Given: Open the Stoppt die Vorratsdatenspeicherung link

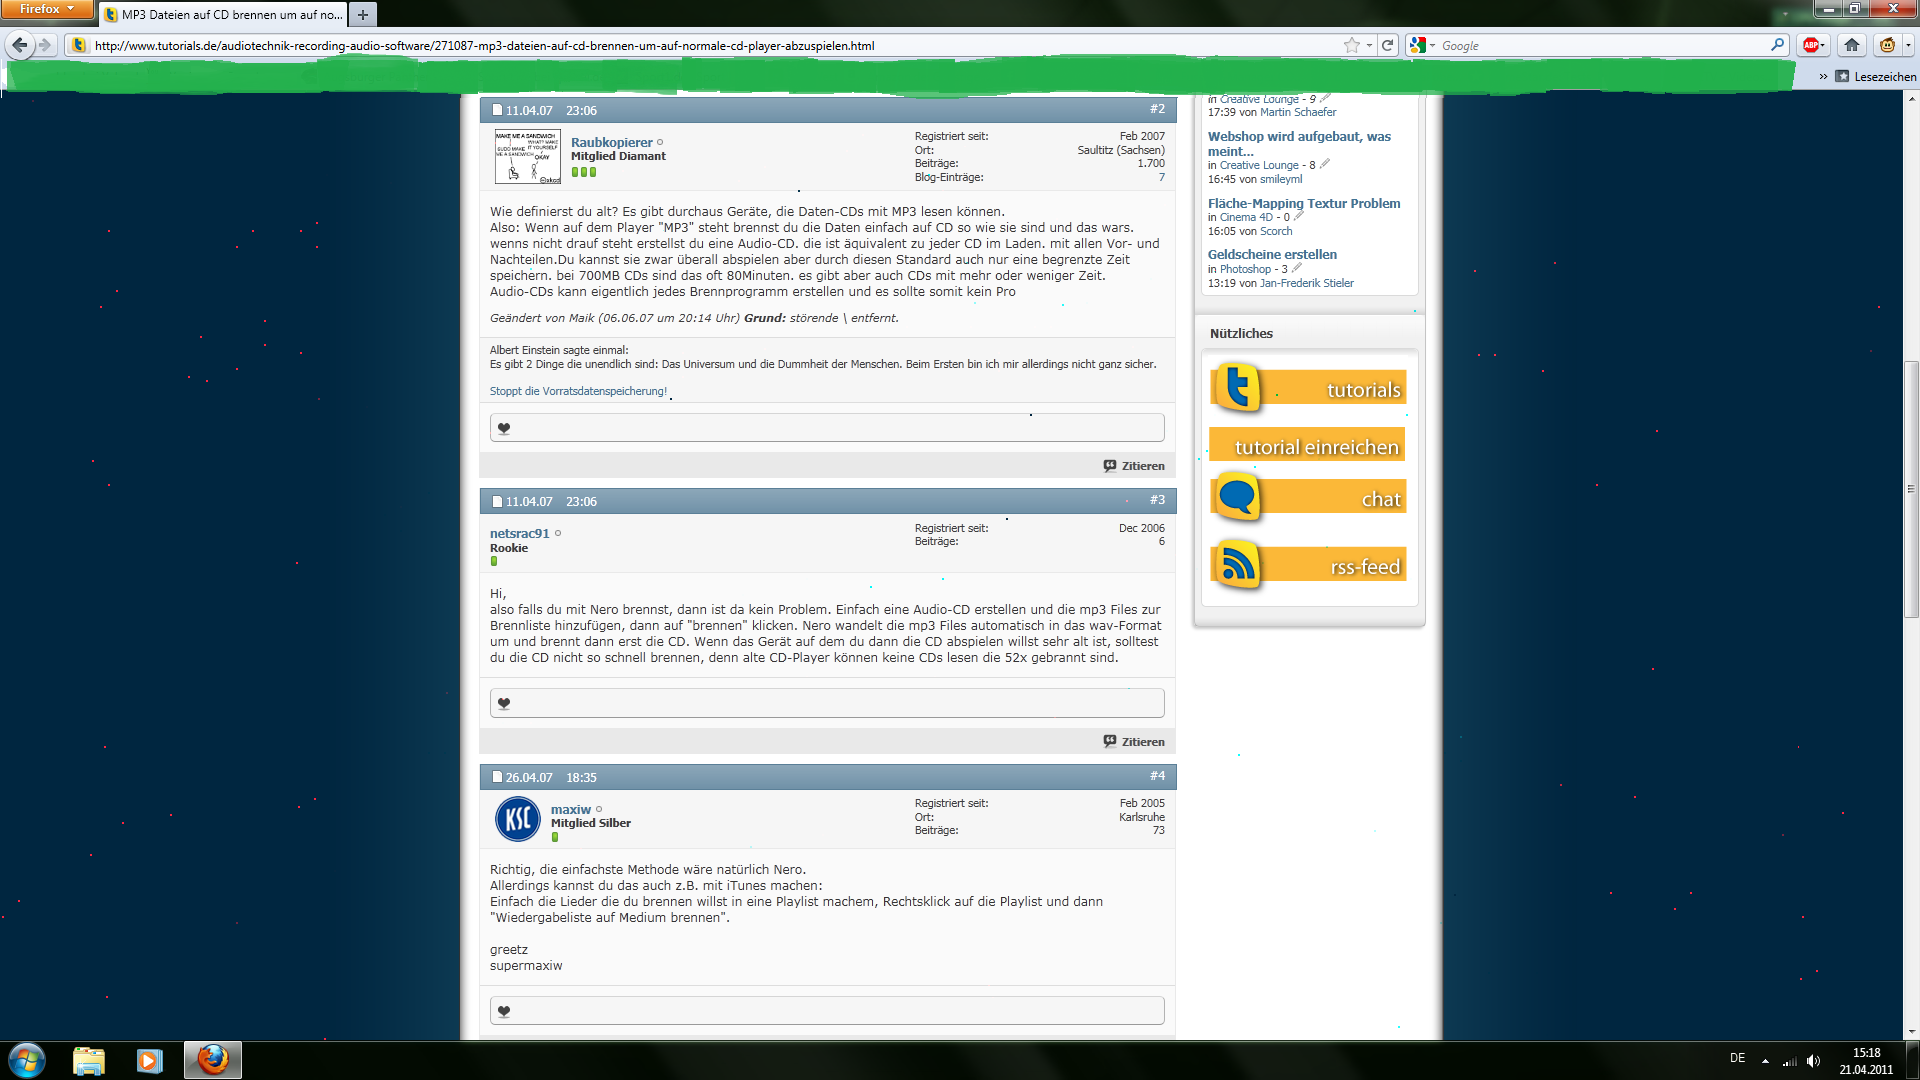Looking at the screenshot, I should click(578, 391).
